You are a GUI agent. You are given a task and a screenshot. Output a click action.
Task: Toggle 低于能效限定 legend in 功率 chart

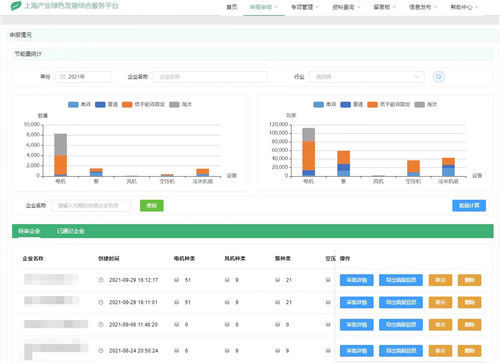pos(389,104)
